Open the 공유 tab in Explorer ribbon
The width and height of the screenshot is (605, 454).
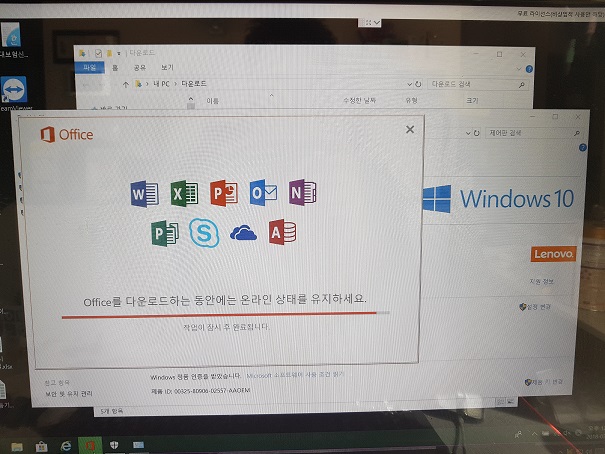pos(140,68)
